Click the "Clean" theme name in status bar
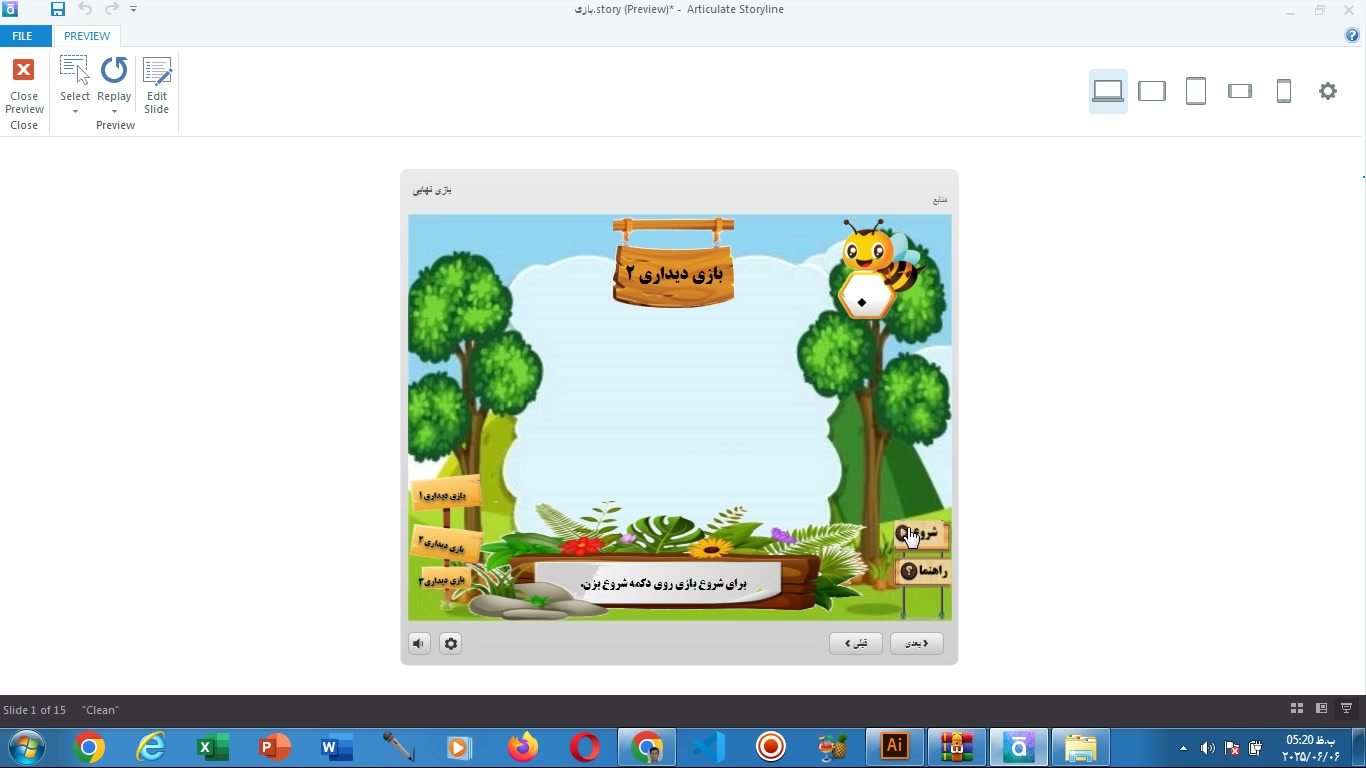The height and width of the screenshot is (768, 1366). pyautogui.click(x=101, y=710)
